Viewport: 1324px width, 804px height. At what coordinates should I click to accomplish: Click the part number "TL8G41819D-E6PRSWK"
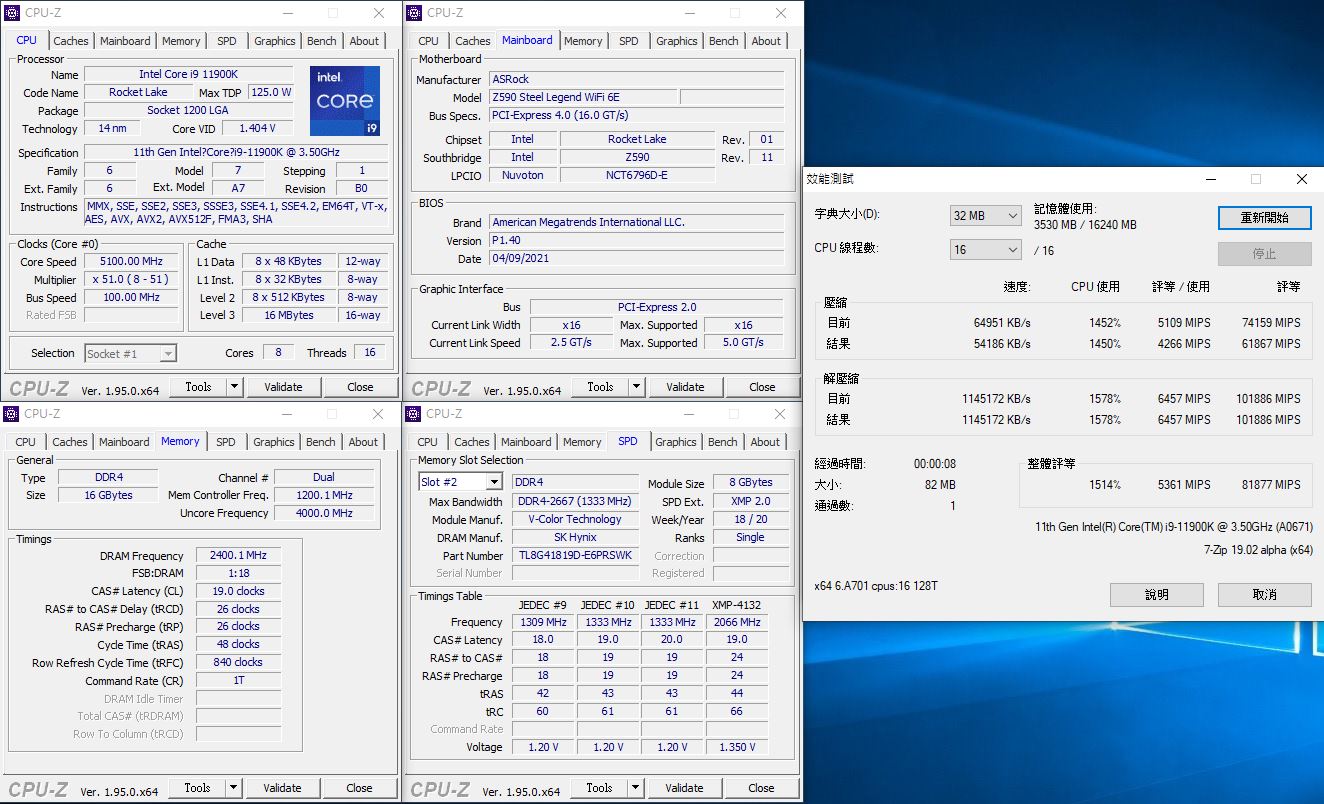pyautogui.click(x=575, y=556)
